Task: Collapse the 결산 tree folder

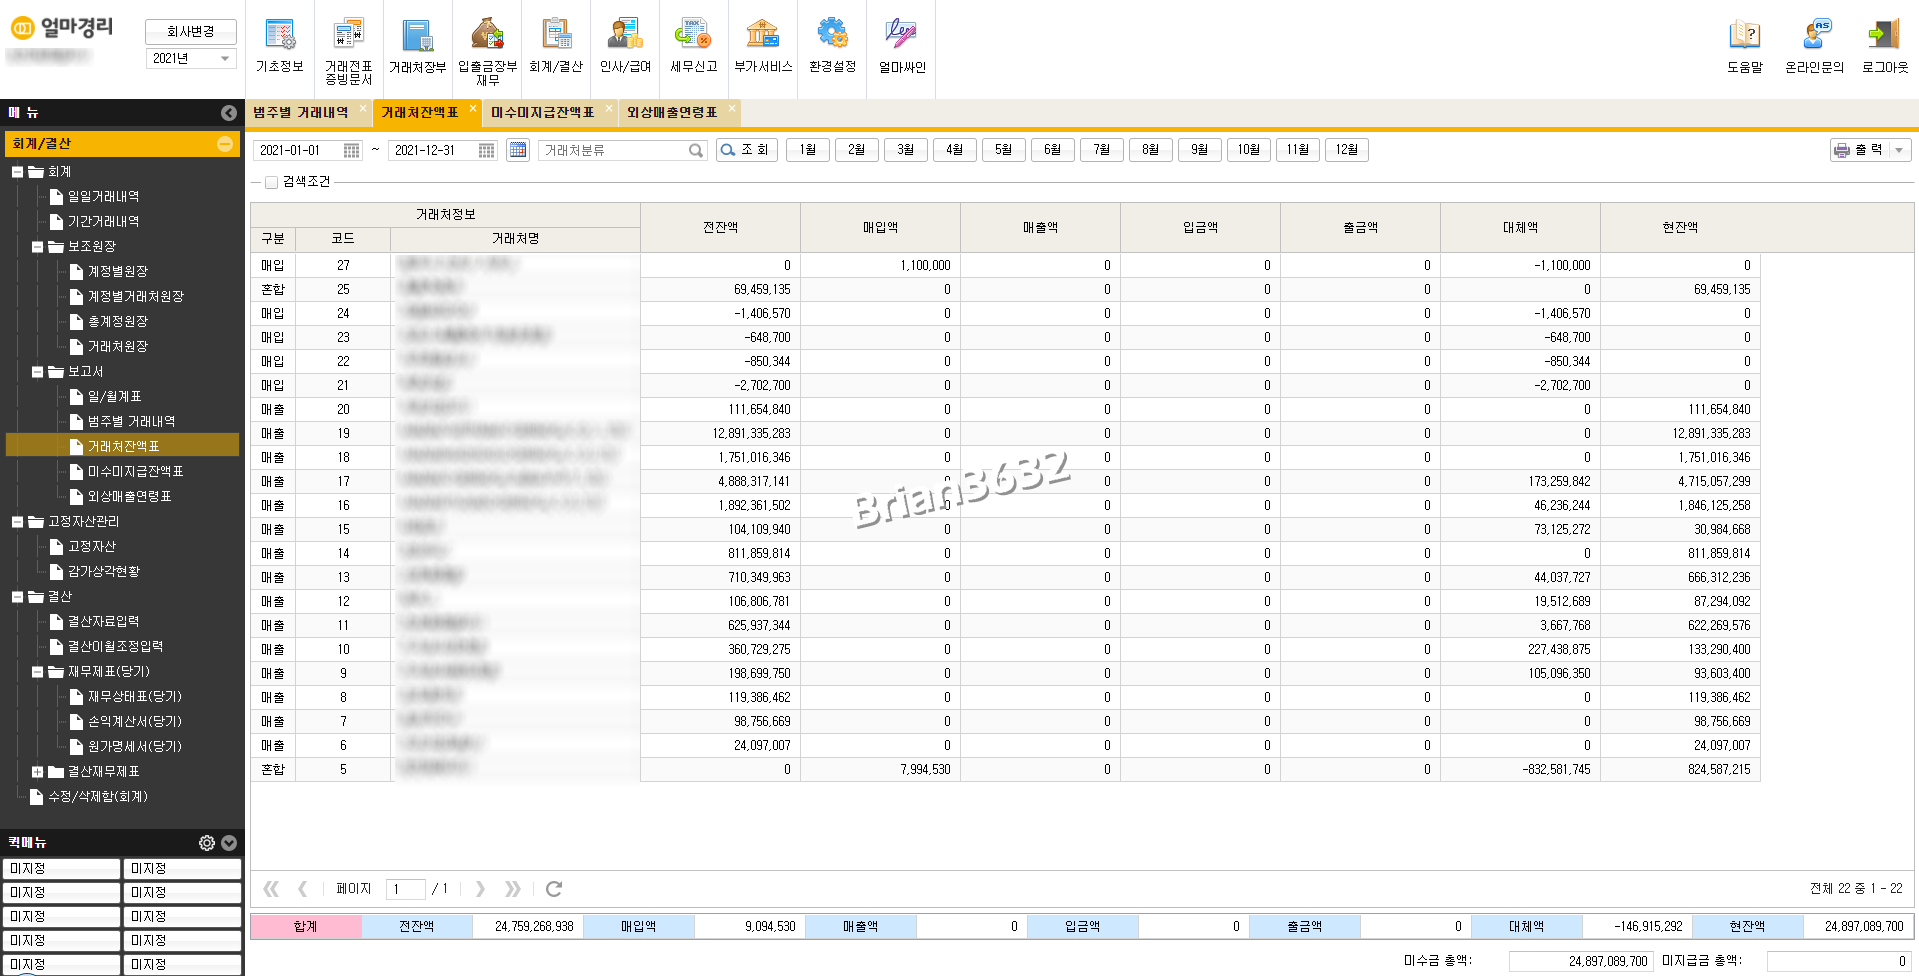Action: [x=17, y=597]
